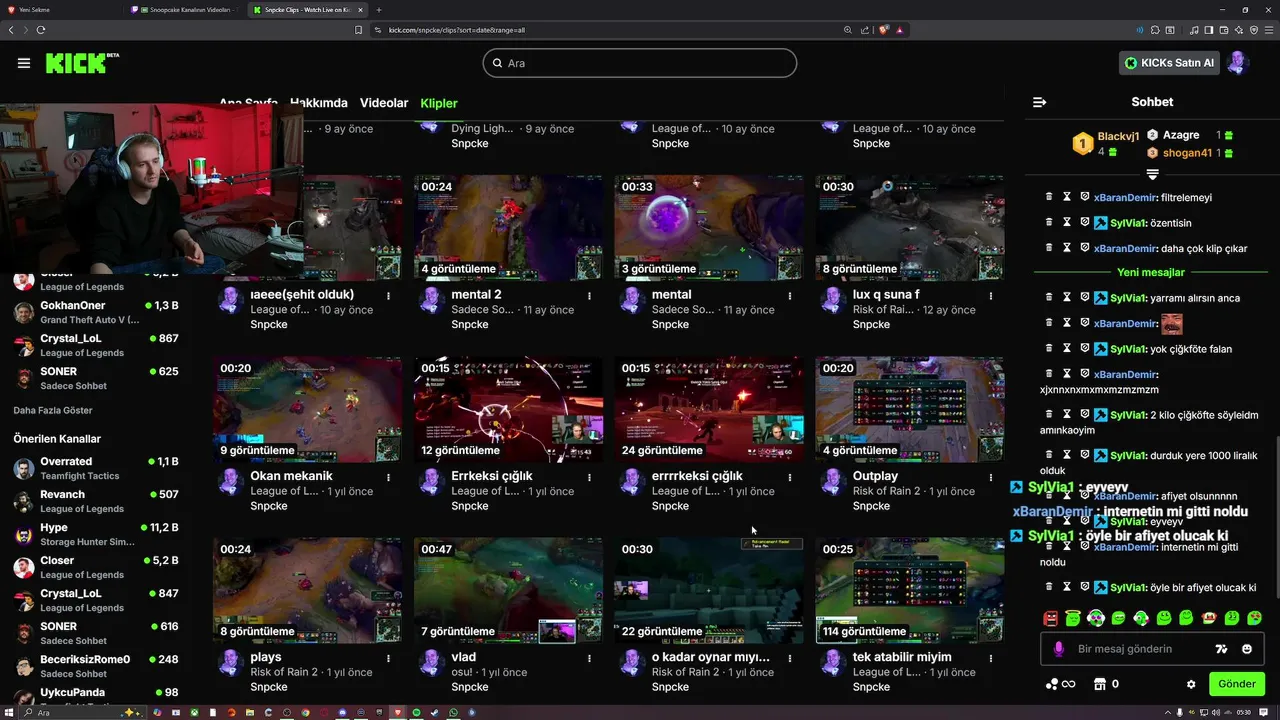Toggle the browser sidebar panel
1280x720 pixels.
1208,30
